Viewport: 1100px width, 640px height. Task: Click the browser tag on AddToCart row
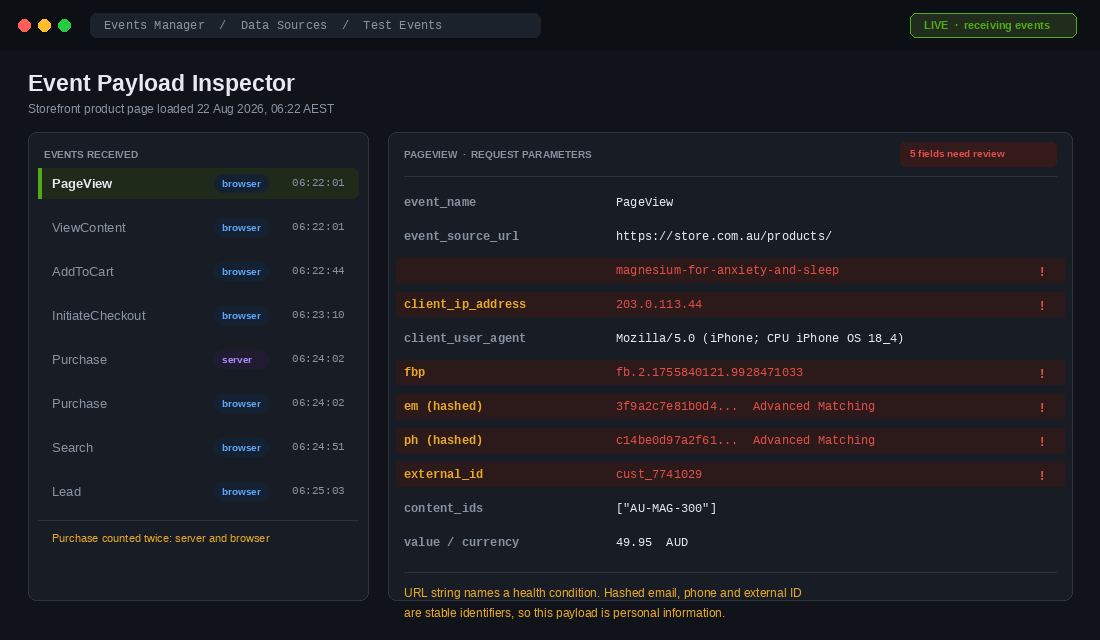pyautogui.click(x=241, y=272)
